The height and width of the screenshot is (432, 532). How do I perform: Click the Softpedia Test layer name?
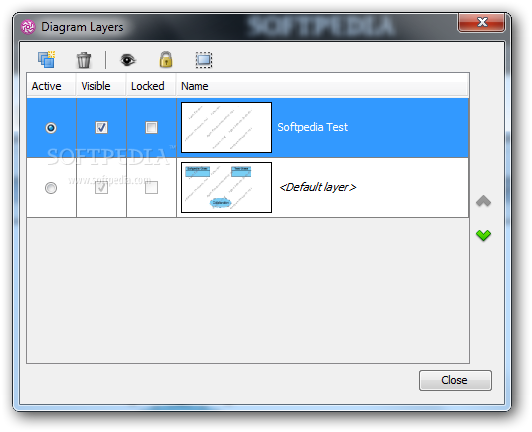[x=312, y=127]
